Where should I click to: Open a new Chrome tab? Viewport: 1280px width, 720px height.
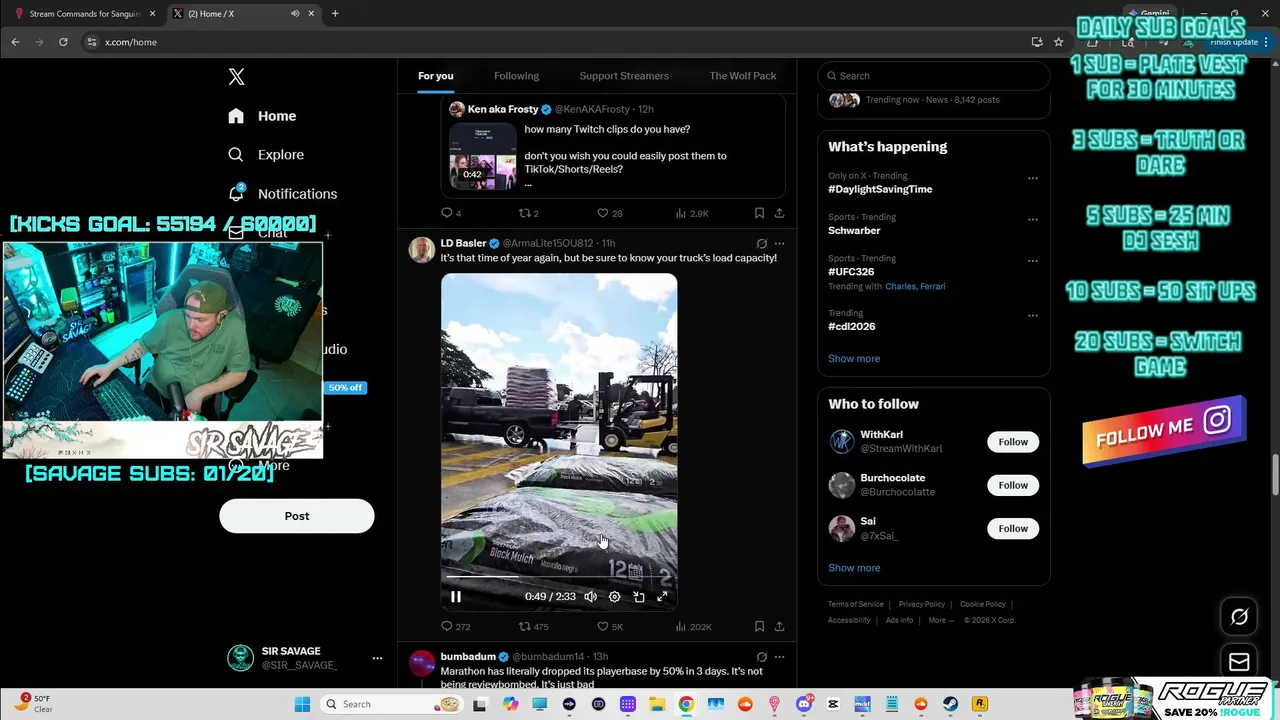pos(335,14)
